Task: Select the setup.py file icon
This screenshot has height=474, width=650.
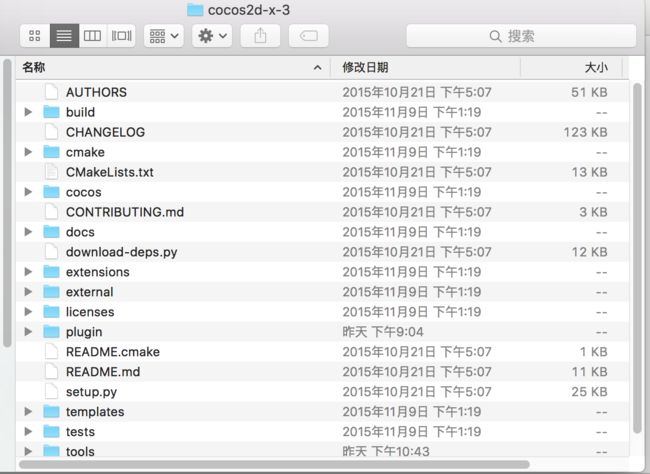Action: (x=51, y=391)
